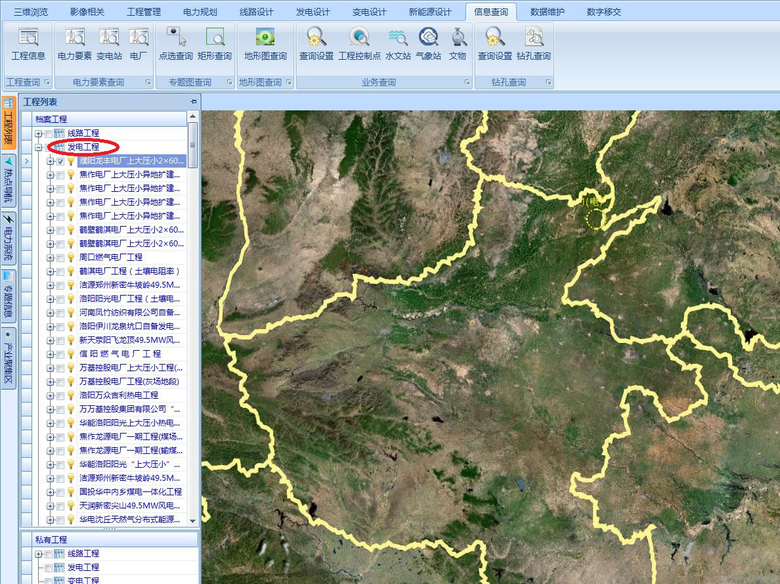The height and width of the screenshot is (584, 780).
Task: Select the 变电站 query icon
Action: point(109,45)
